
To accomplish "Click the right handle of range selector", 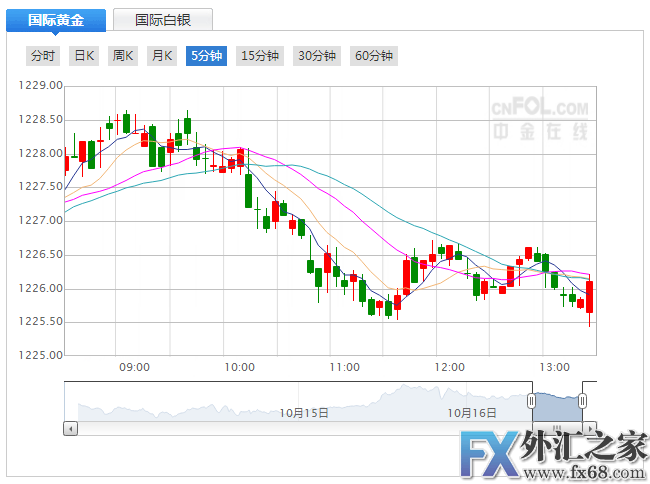I will (x=582, y=401).
